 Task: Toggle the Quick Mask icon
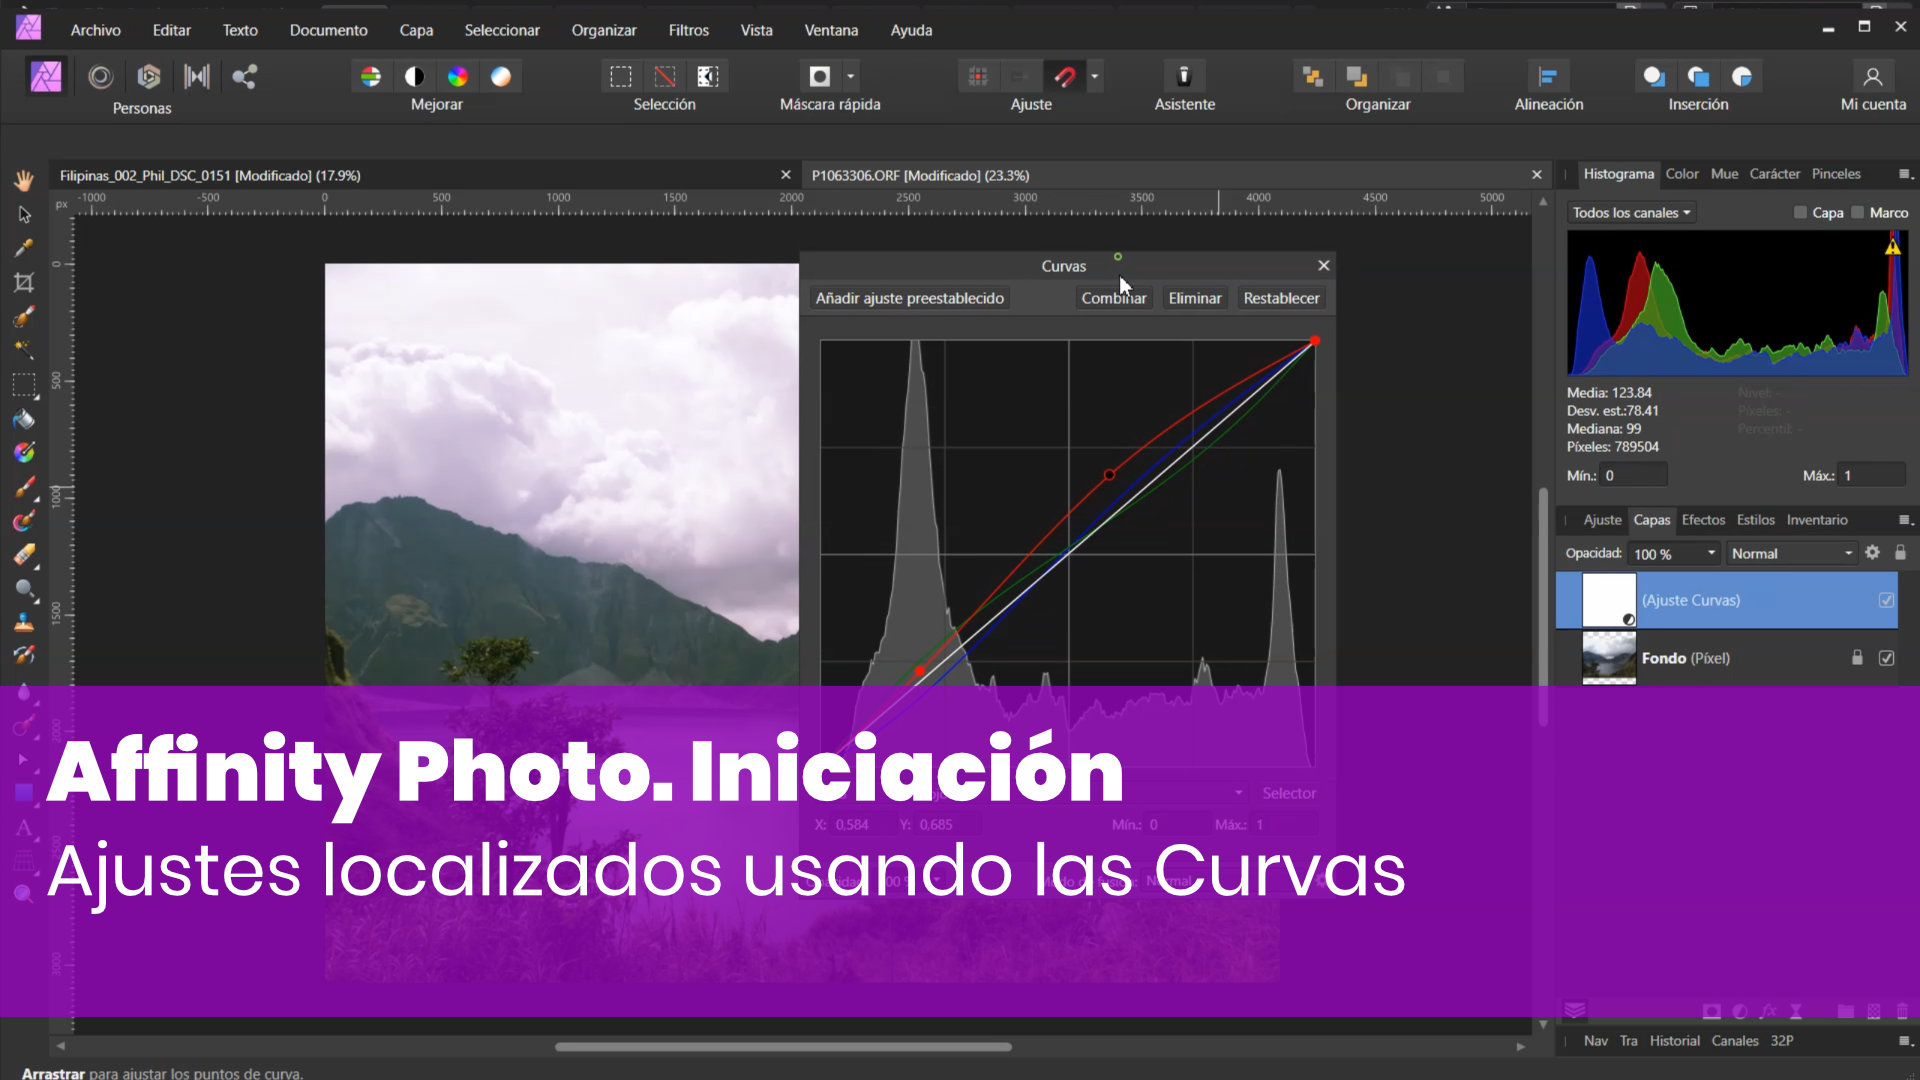point(820,77)
